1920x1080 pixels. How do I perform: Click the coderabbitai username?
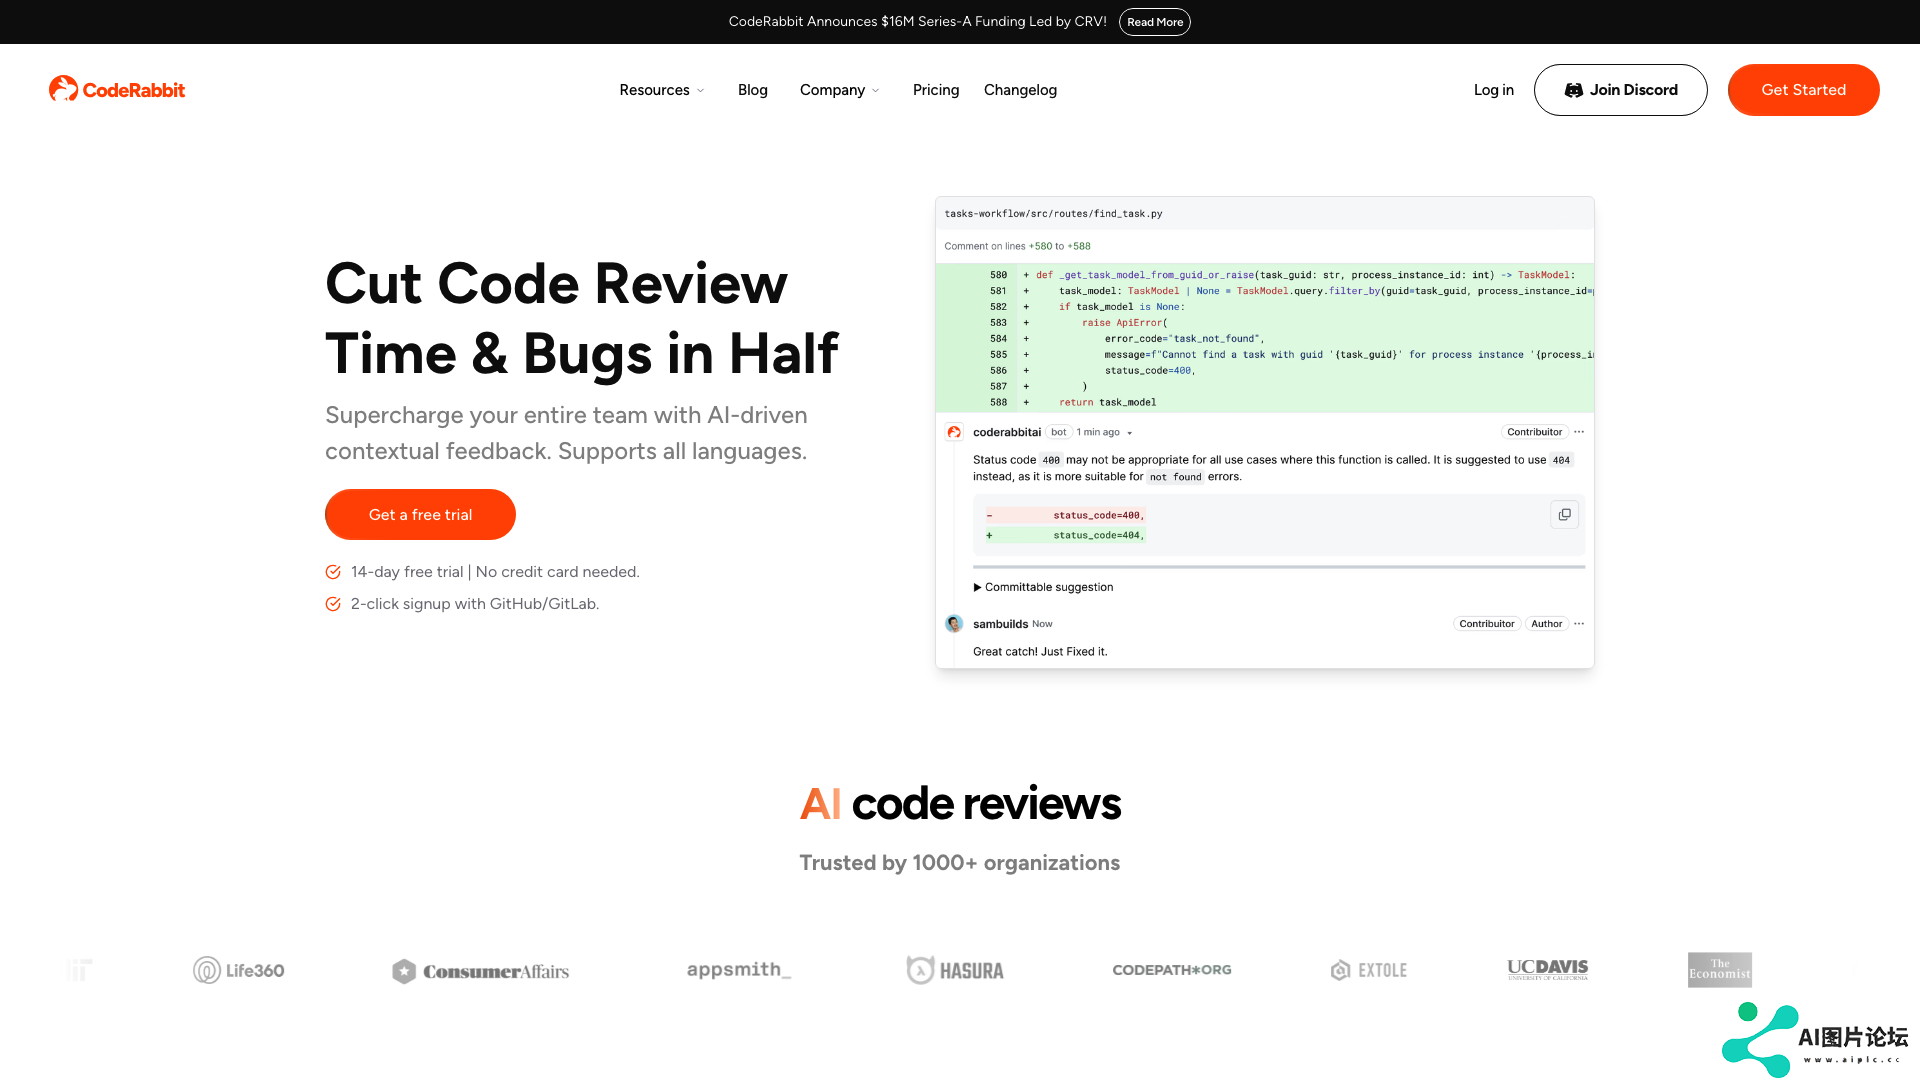tap(1007, 432)
